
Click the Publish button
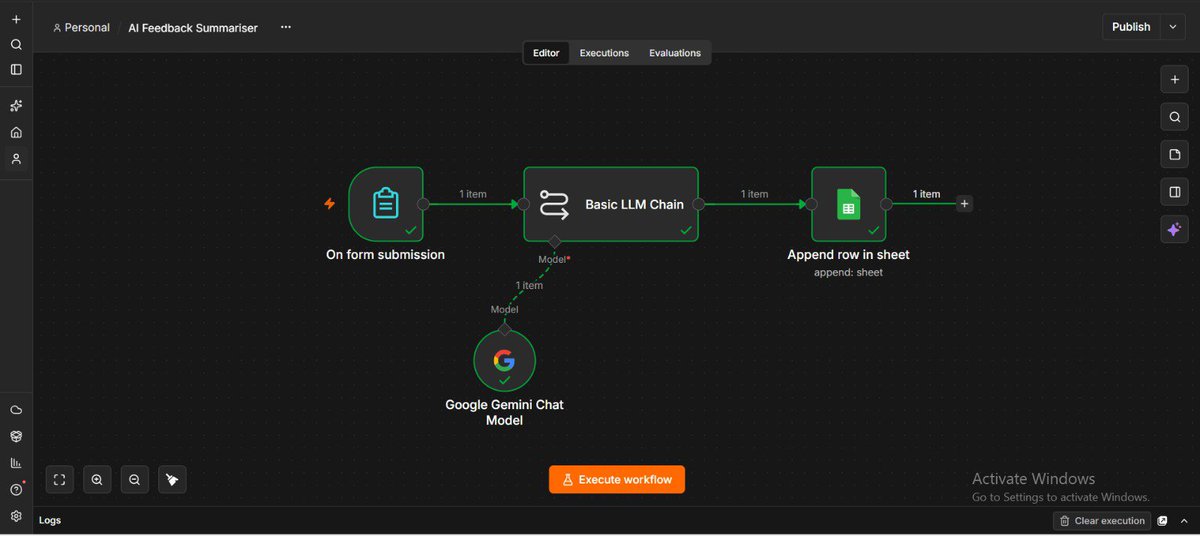1131,27
